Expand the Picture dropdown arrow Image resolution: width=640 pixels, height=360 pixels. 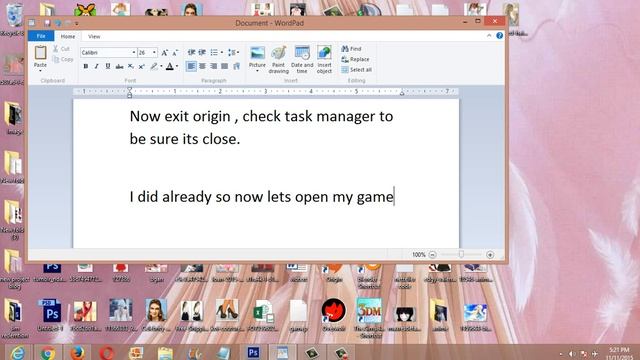pos(257,71)
